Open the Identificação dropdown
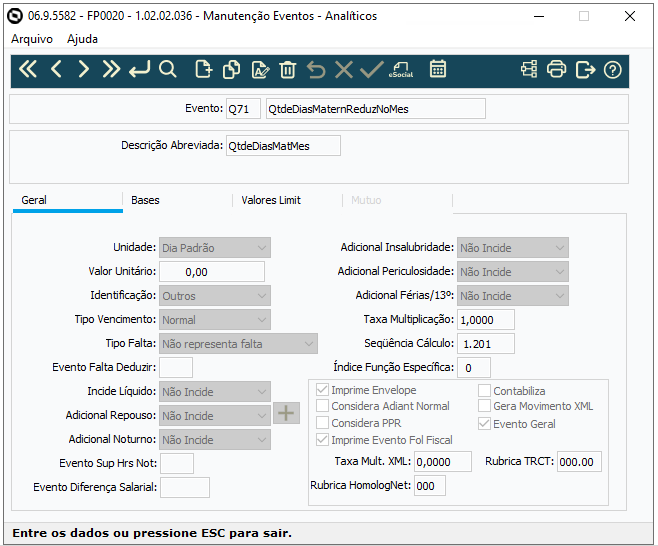The image size is (658, 546). (214, 295)
